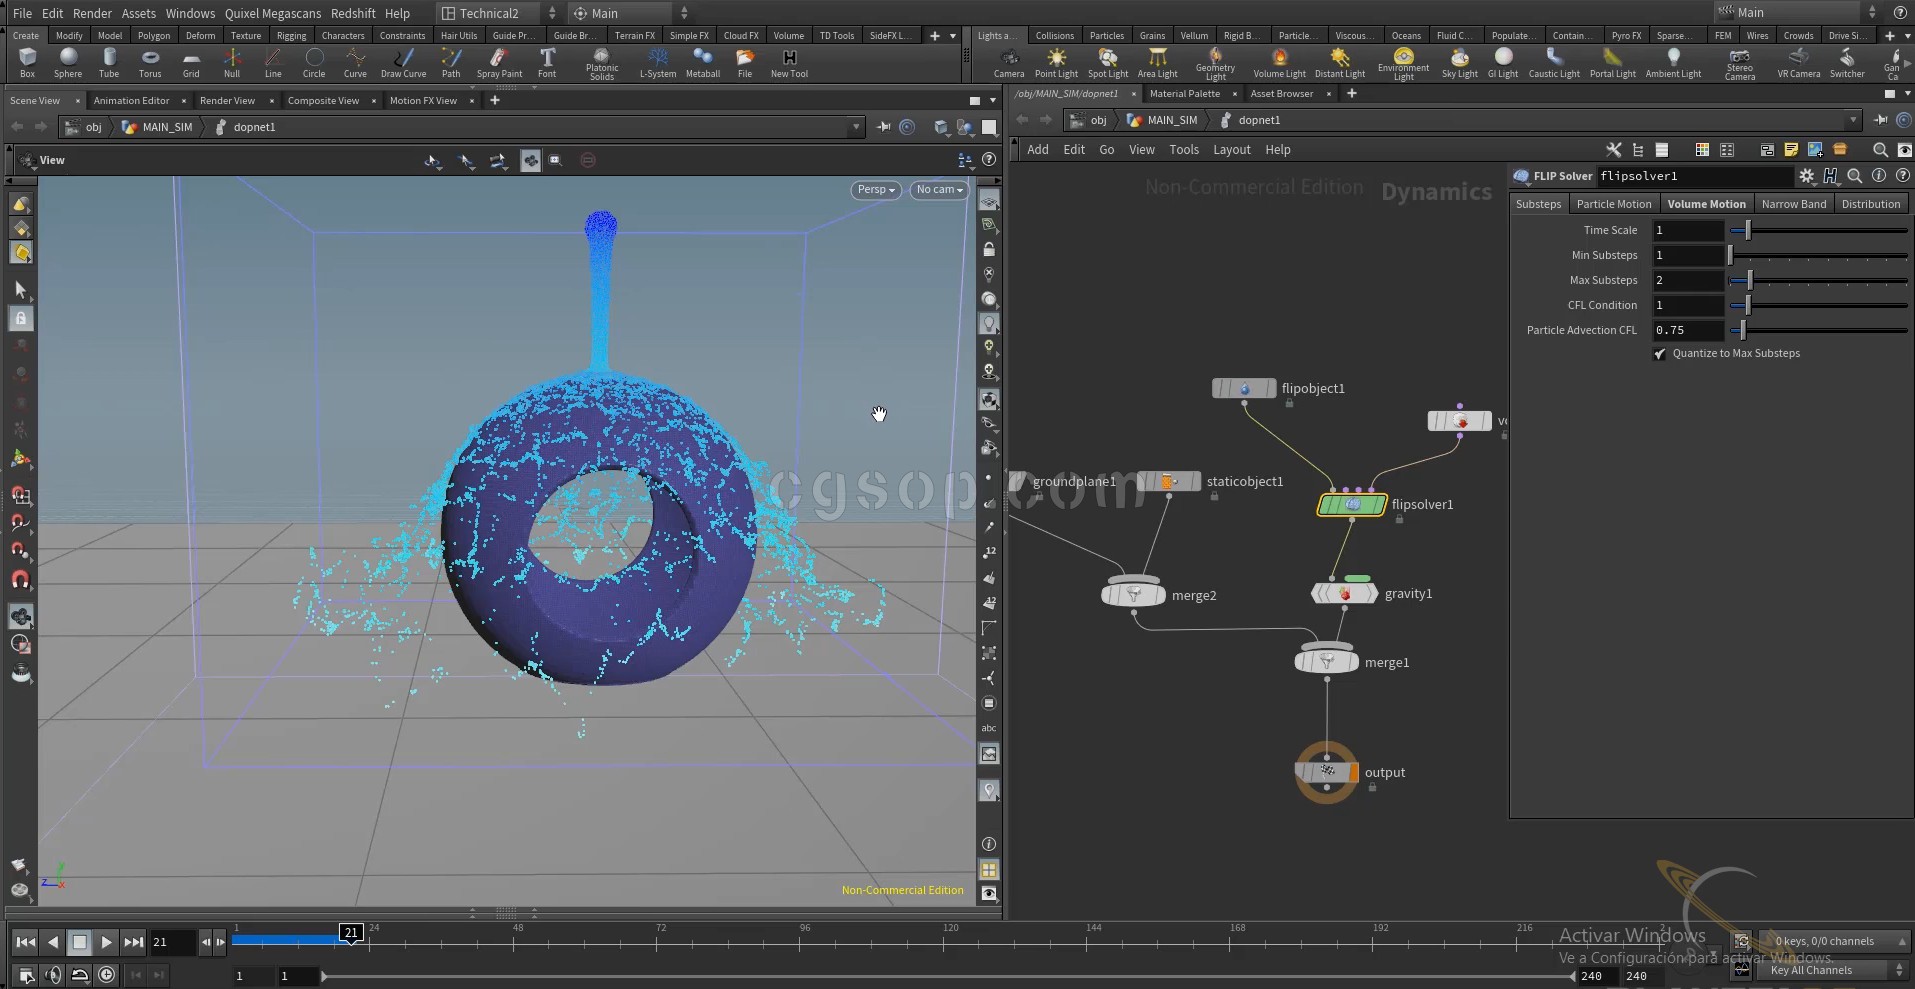Click the Key All Channels button
Viewport: 1915px width, 989px height.
(1810, 970)
